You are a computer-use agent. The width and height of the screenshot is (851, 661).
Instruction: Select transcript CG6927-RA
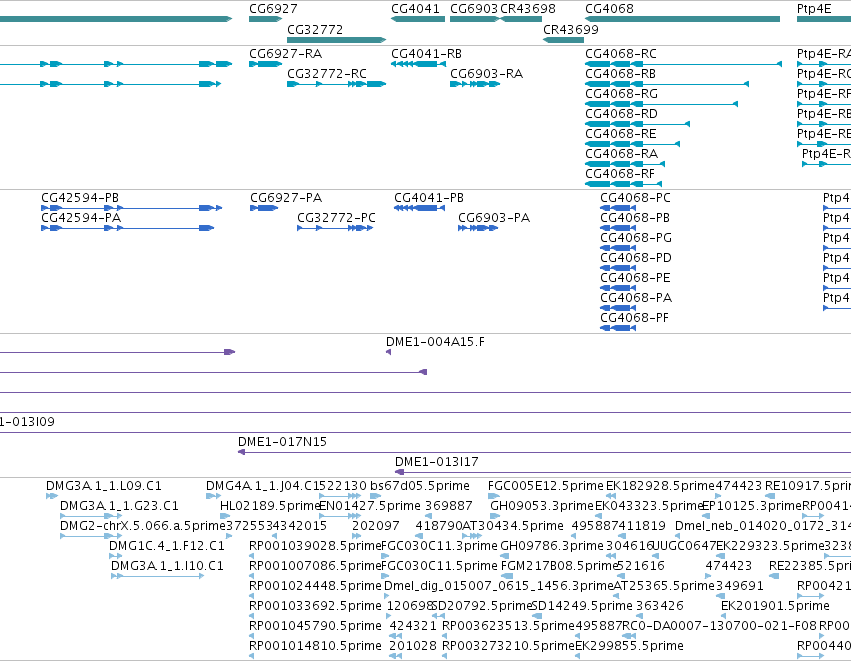click(x=265, y=64)
